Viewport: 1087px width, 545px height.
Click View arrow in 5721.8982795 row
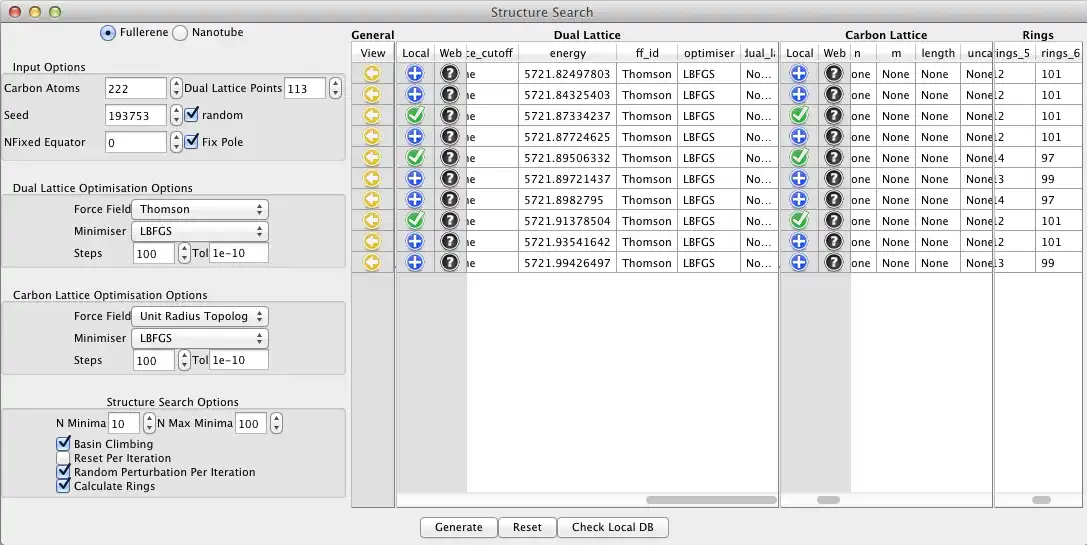click(x=372, y=200)
